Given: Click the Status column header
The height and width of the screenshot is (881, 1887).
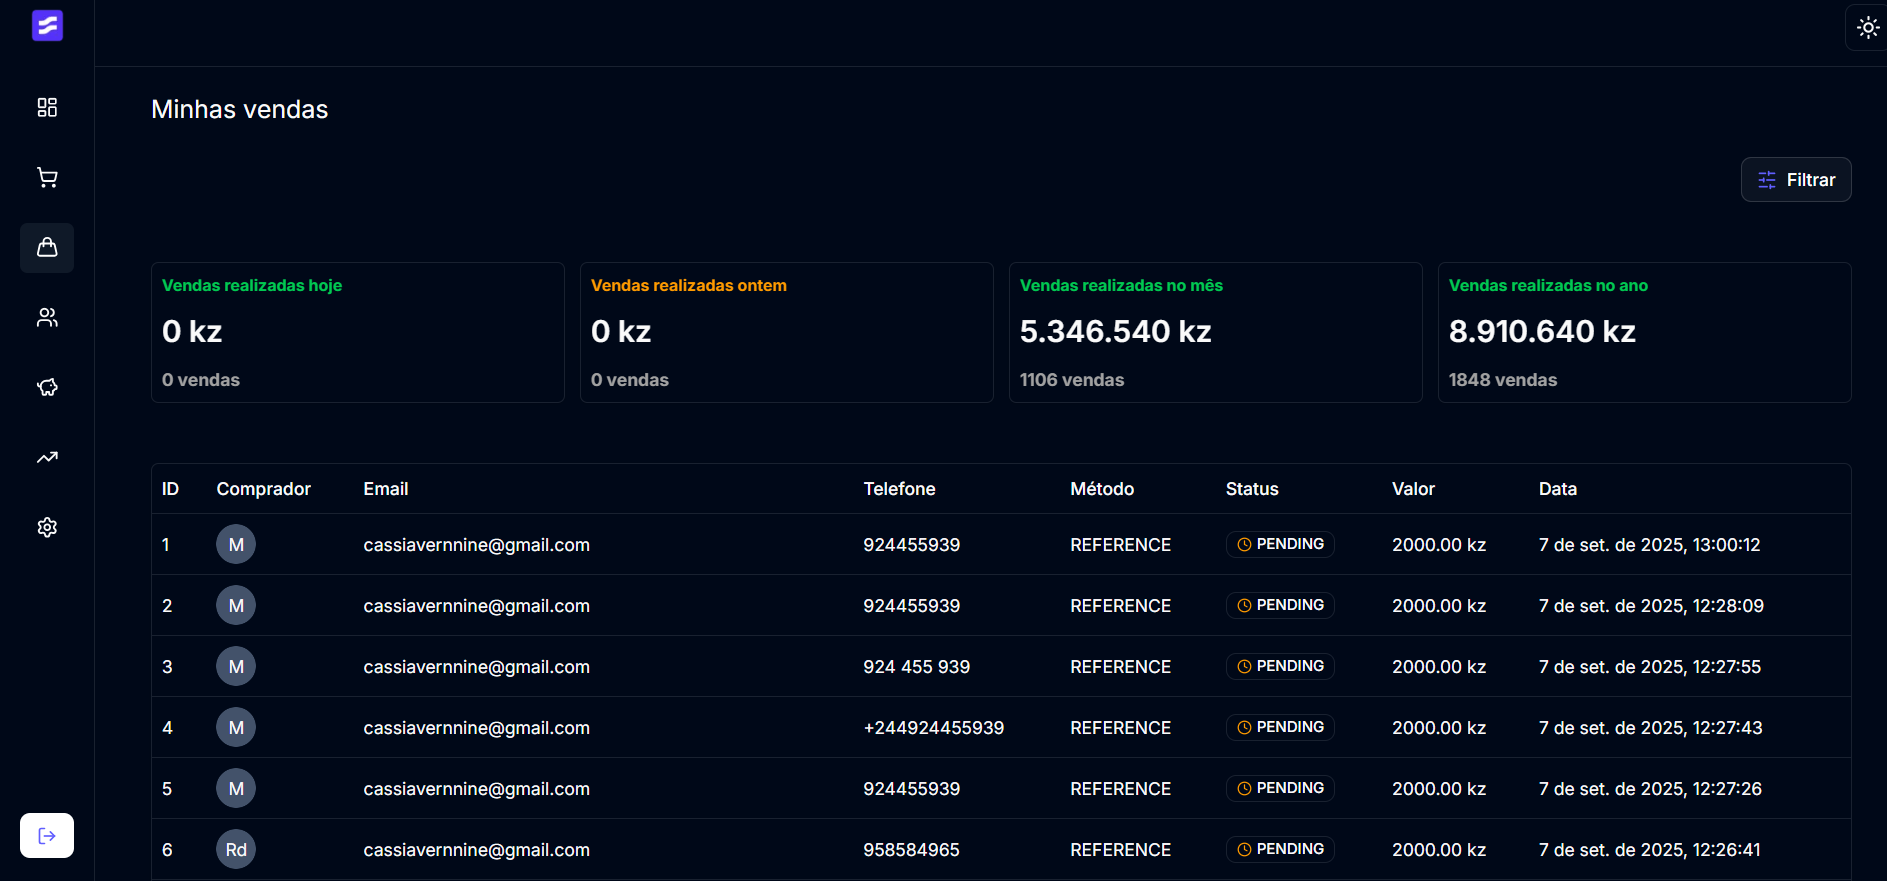Looking at the screenshot, I should [x=1252, y=489].
